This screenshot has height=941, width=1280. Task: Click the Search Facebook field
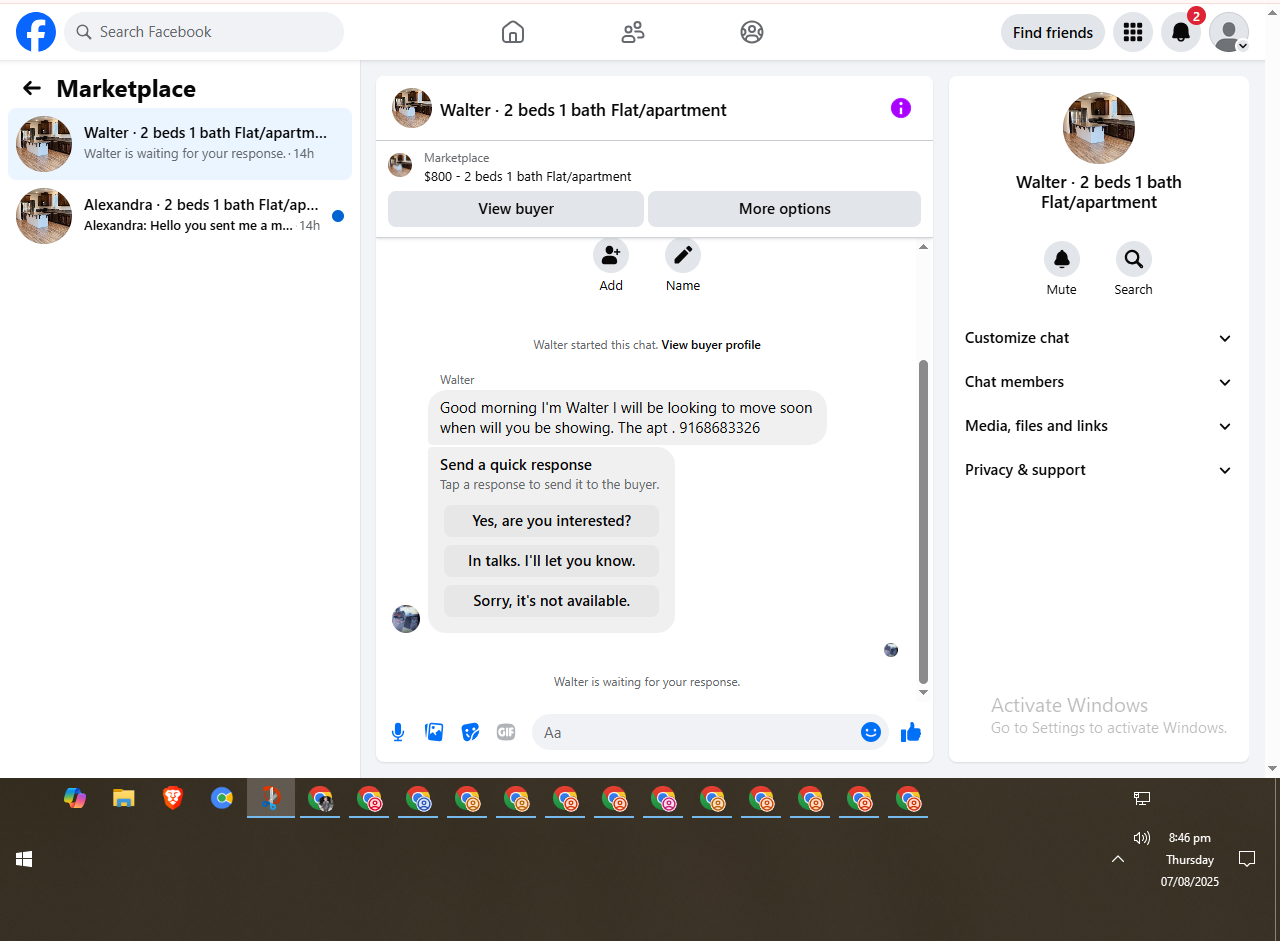(204, 32)
